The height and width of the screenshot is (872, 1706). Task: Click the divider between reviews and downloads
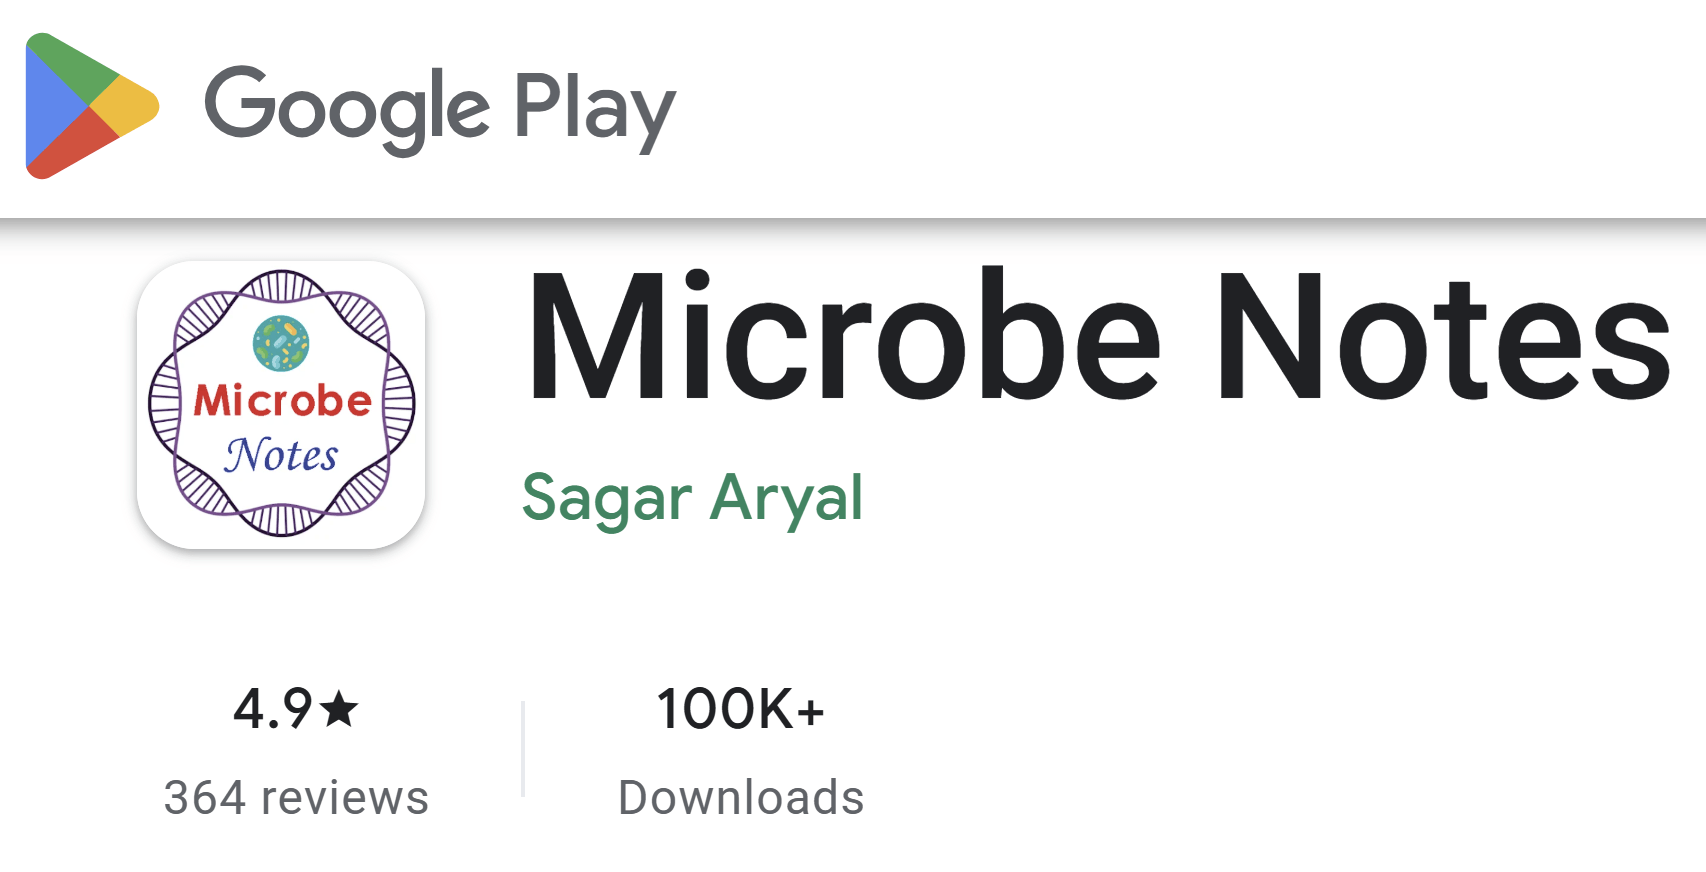(x=523, y=750)
